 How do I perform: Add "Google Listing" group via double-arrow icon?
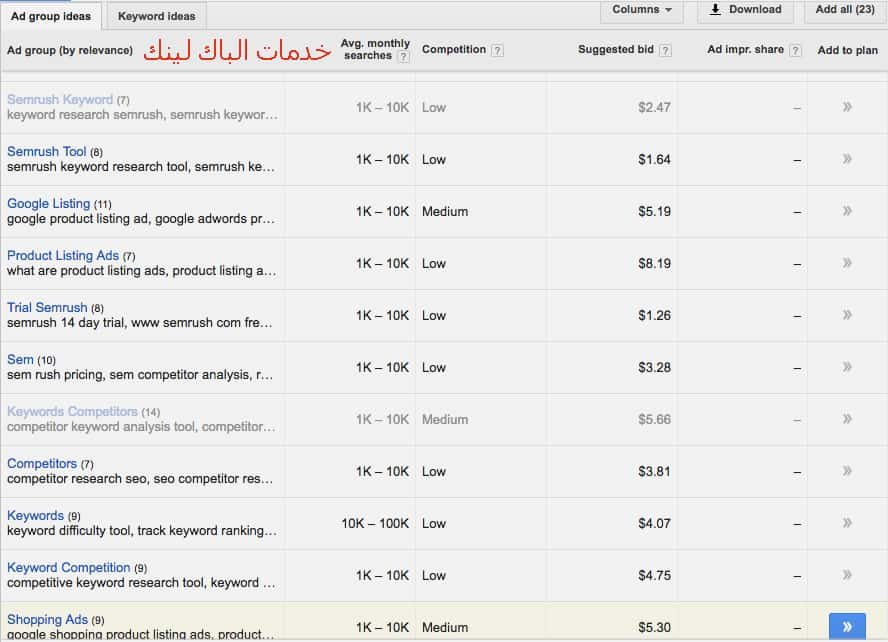pyautogui.click(x=847, y=211)
